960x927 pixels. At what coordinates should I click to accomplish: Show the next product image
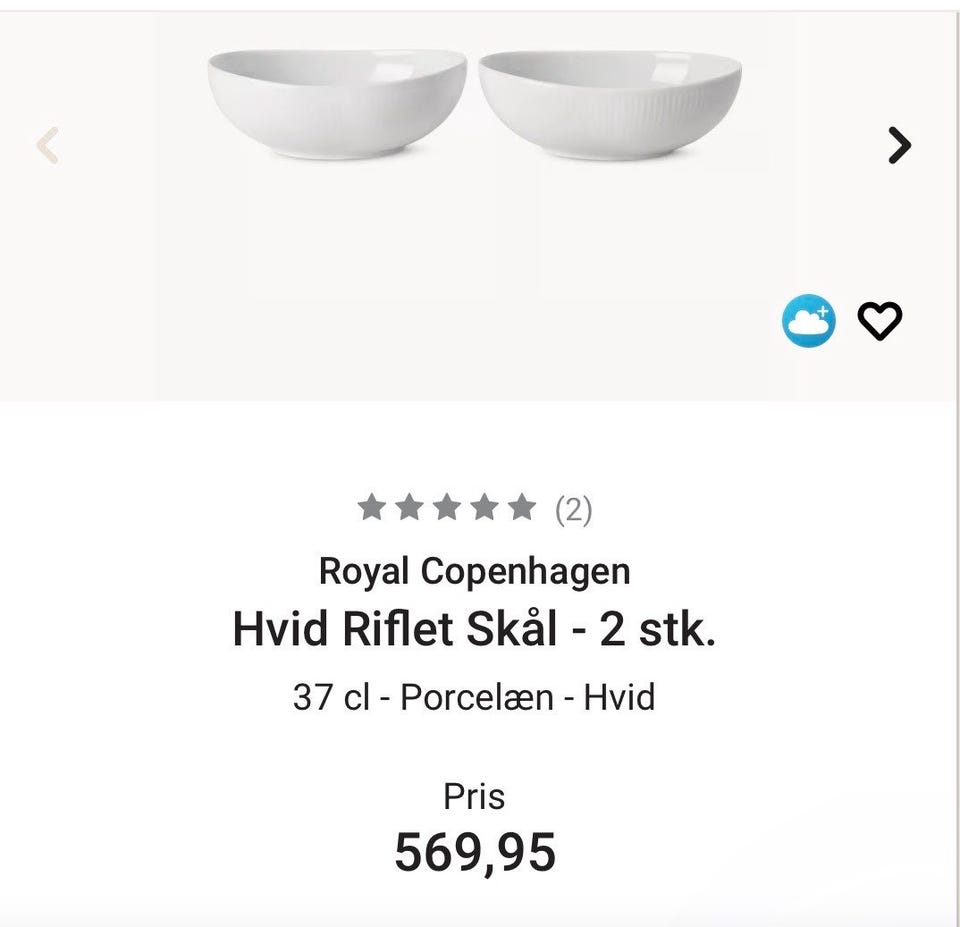tap(900, 146)
